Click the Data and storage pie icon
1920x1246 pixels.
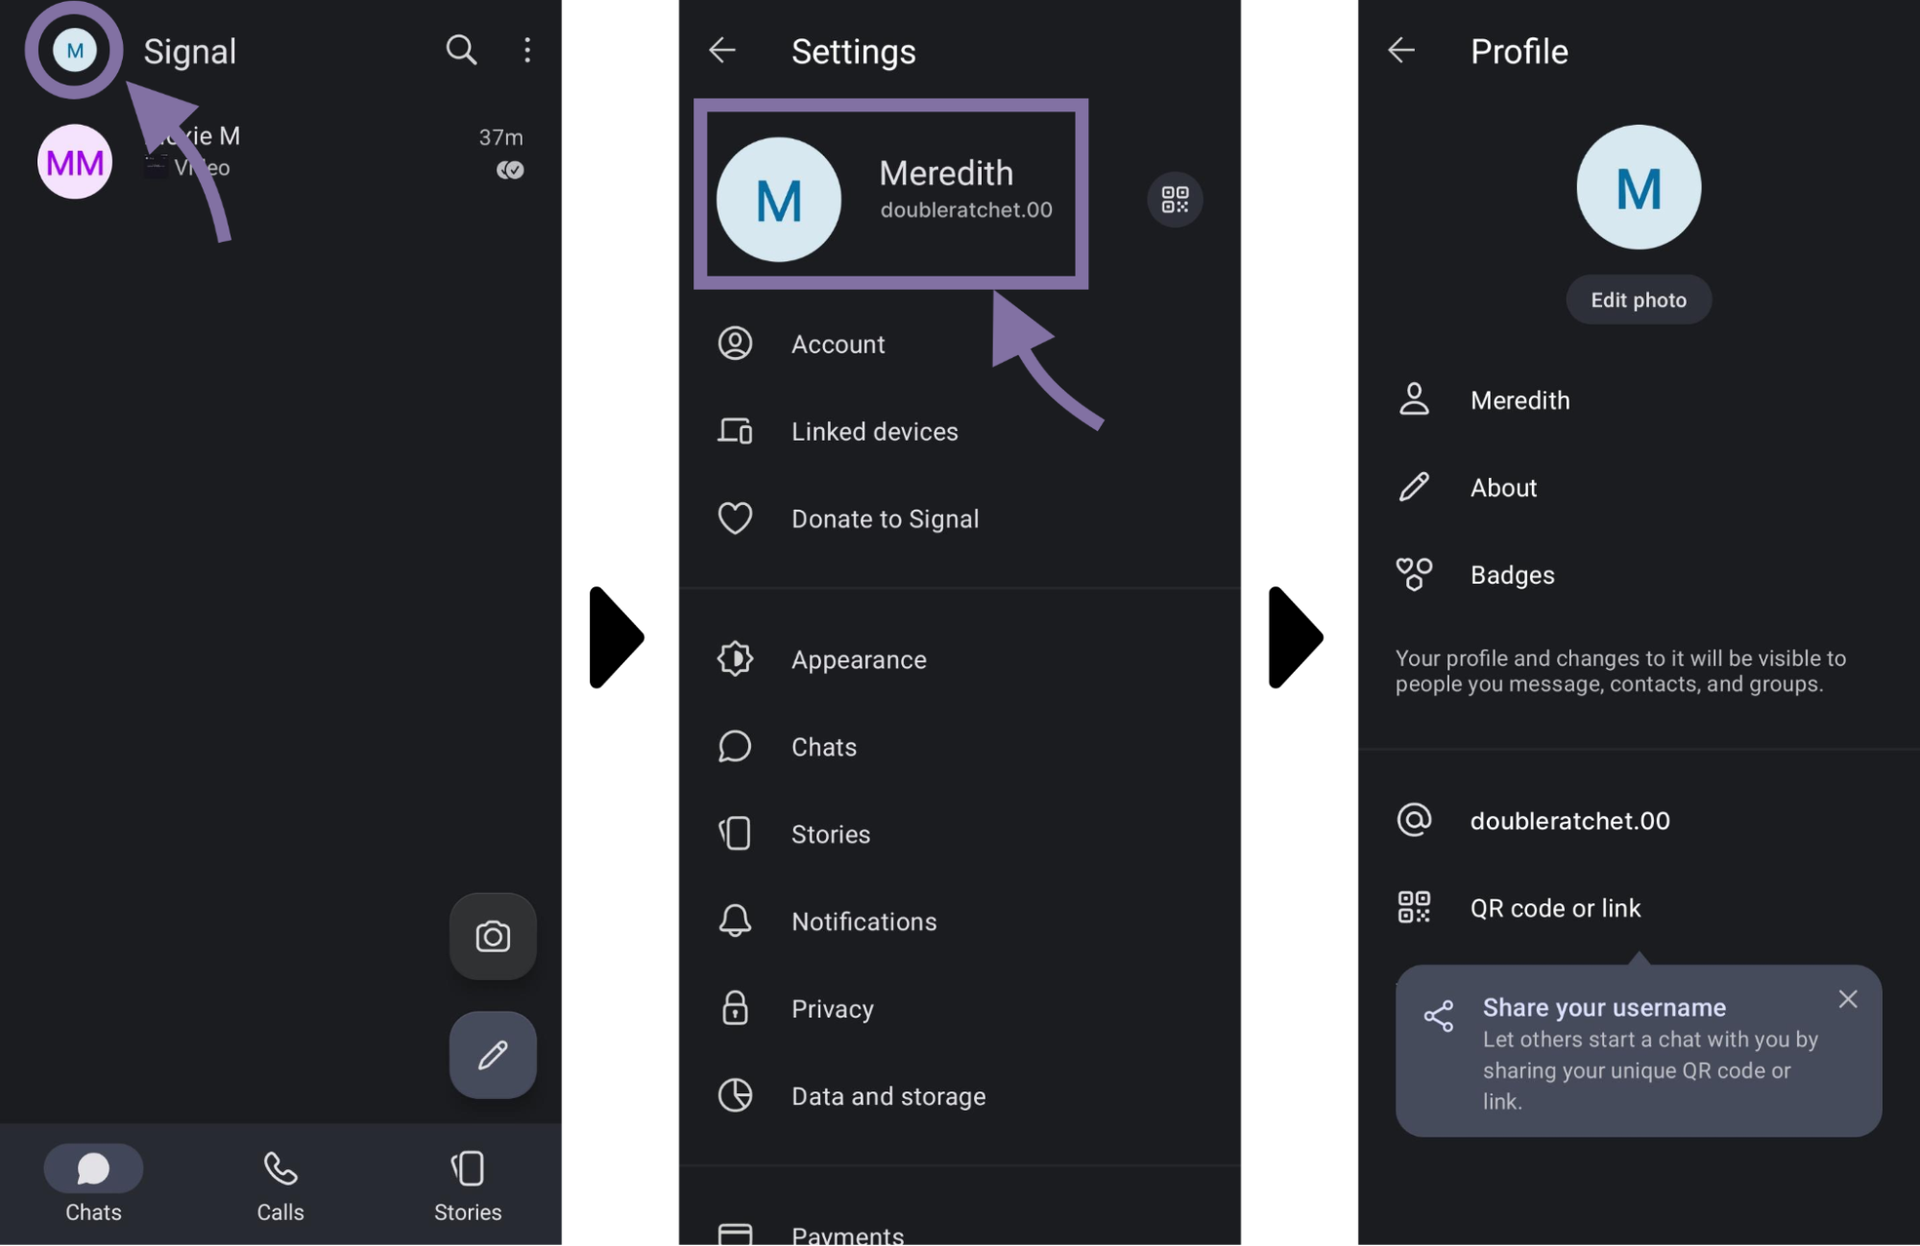click(x=735, y=1096)
